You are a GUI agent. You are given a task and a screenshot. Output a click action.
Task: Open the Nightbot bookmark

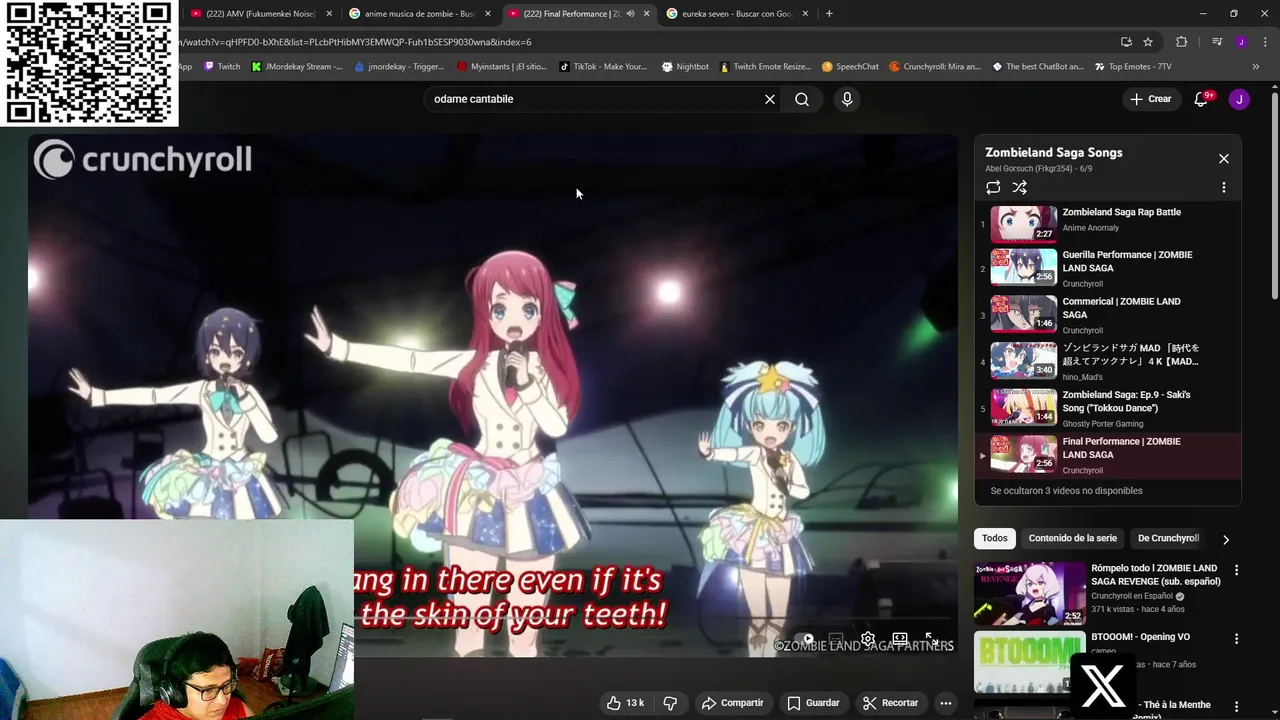[685, 67]
